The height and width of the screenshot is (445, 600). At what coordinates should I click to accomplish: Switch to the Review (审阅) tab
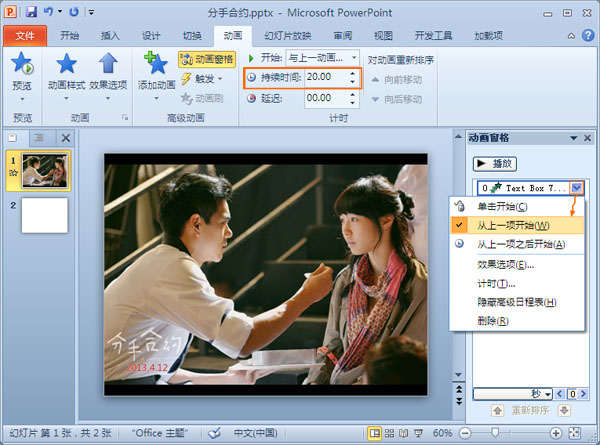pos(342,36)
